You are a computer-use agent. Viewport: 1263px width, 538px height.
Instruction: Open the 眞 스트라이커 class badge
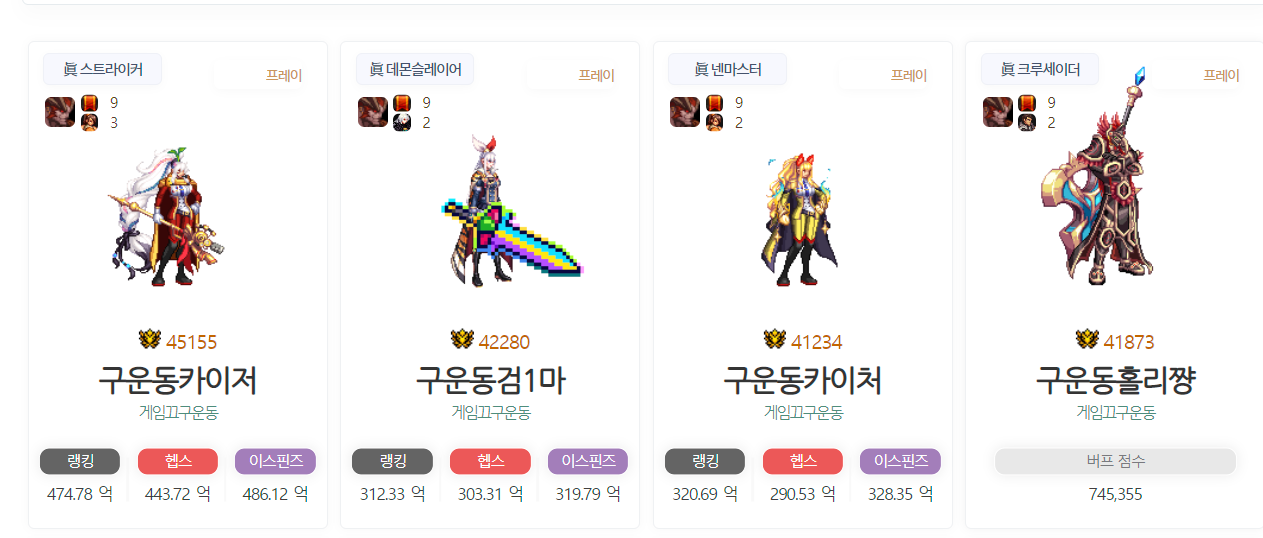(102, 70)
